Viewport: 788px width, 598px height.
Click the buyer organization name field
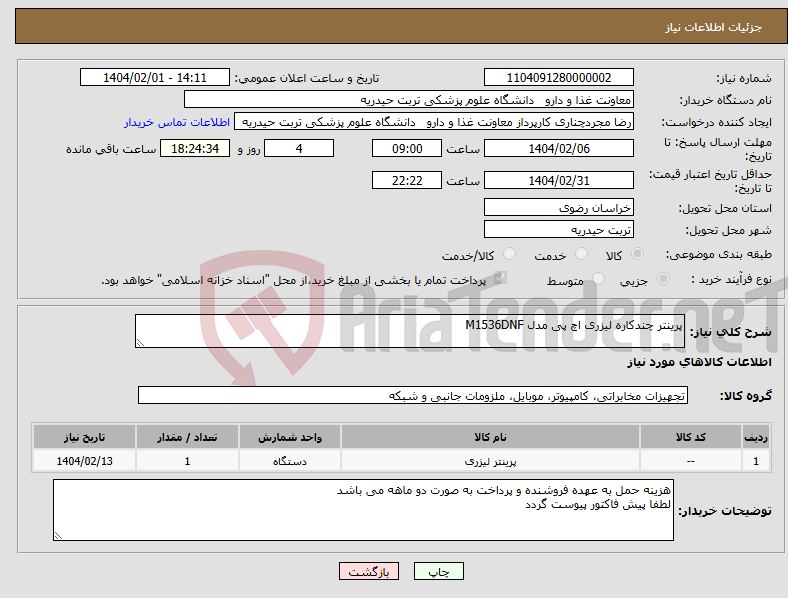pos(409,99)
